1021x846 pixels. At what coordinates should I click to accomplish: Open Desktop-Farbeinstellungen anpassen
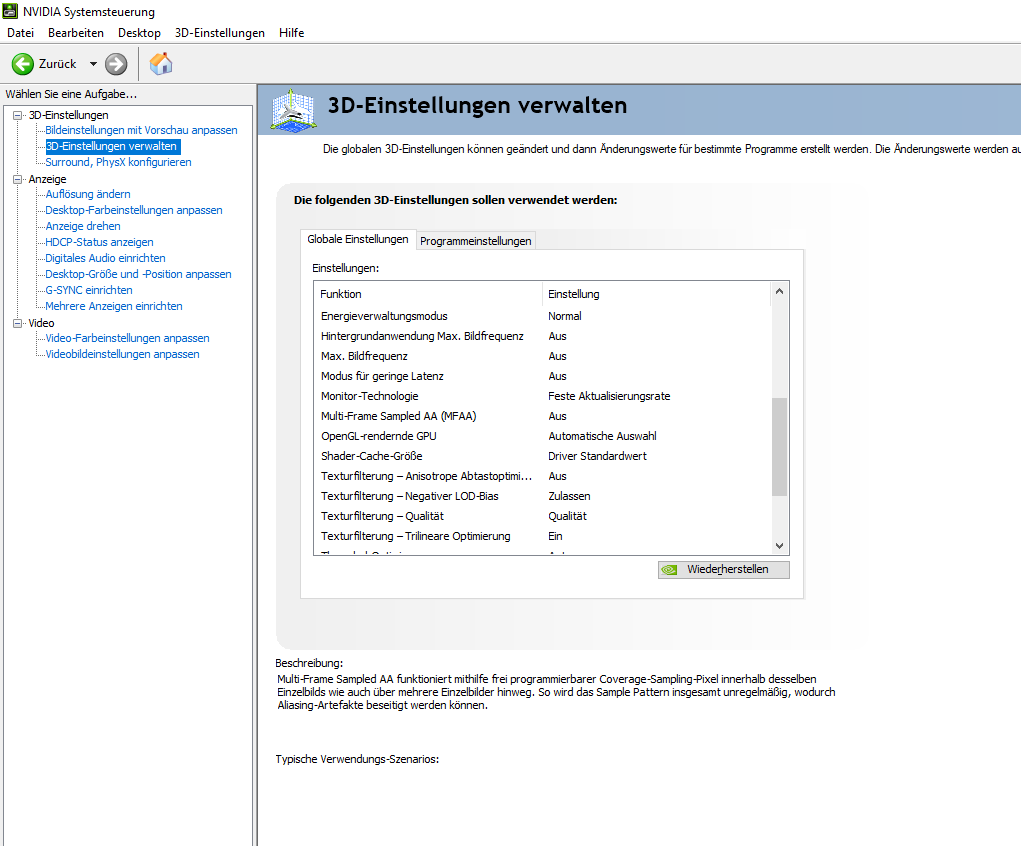click(133, 210)
